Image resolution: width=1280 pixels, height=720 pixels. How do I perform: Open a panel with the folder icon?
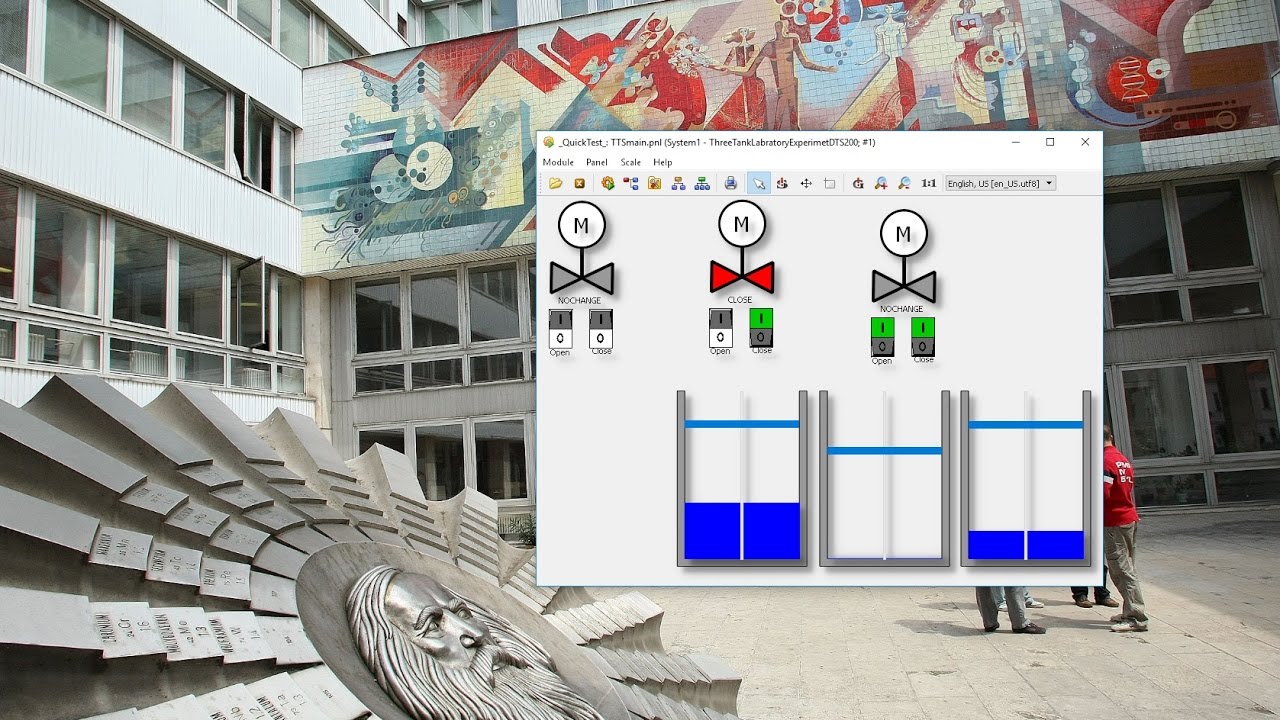point(555,183)
